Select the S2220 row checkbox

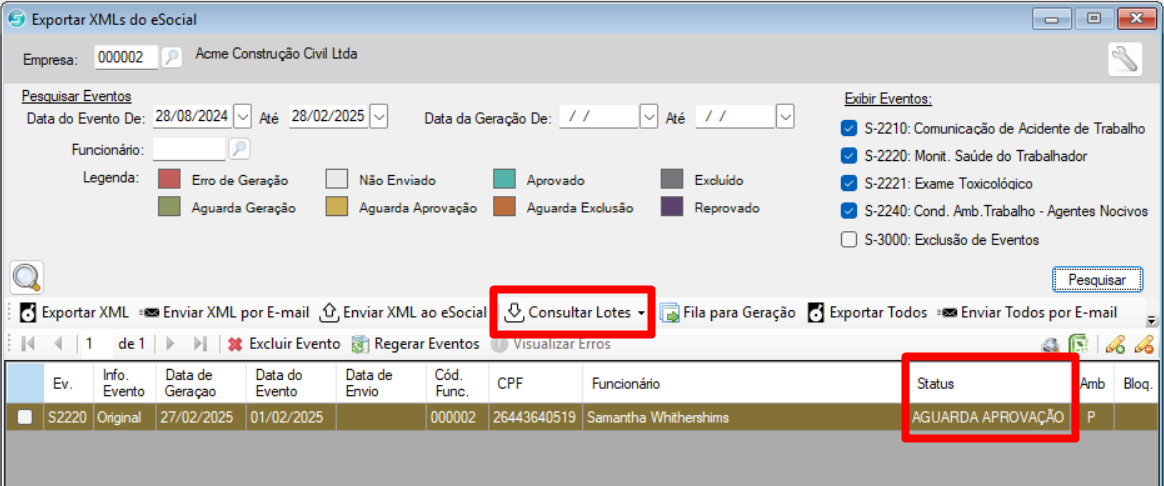click(24, 417)
